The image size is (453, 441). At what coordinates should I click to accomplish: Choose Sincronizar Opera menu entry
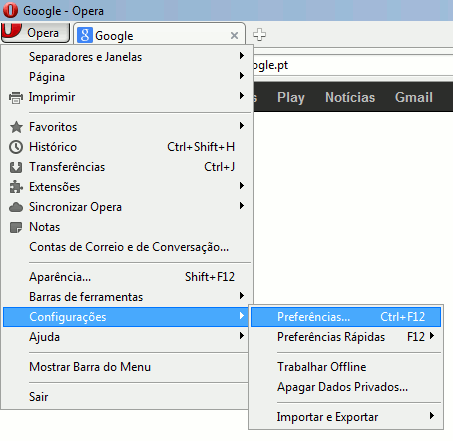[127, 207]
